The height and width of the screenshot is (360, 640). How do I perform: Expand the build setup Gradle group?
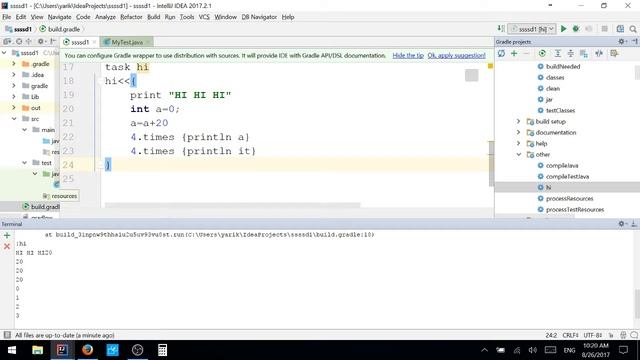(x=518, y=121)
